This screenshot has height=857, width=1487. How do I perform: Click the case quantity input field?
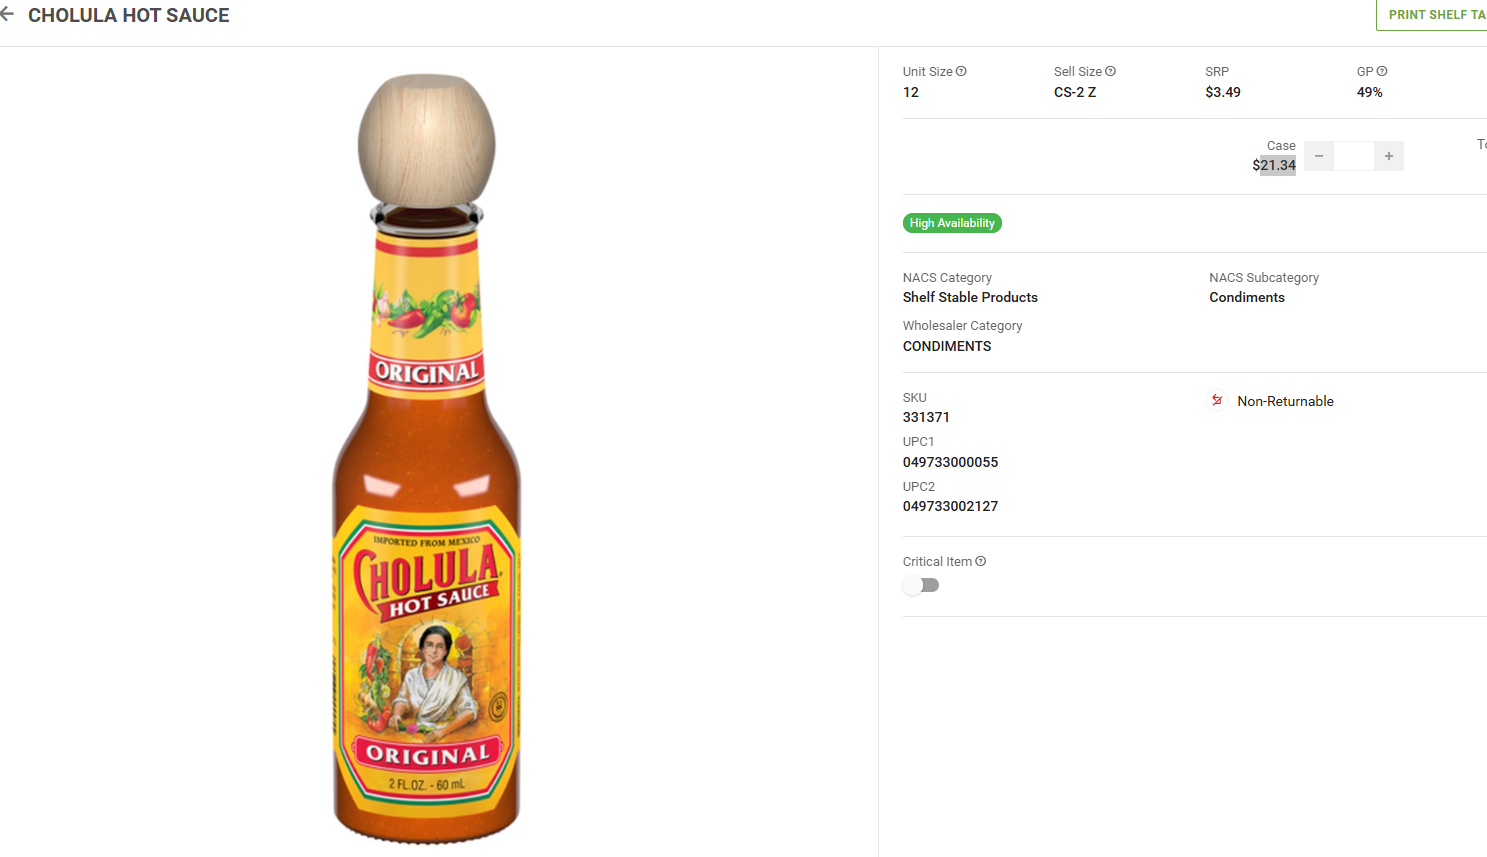(x=1354, y=156)
